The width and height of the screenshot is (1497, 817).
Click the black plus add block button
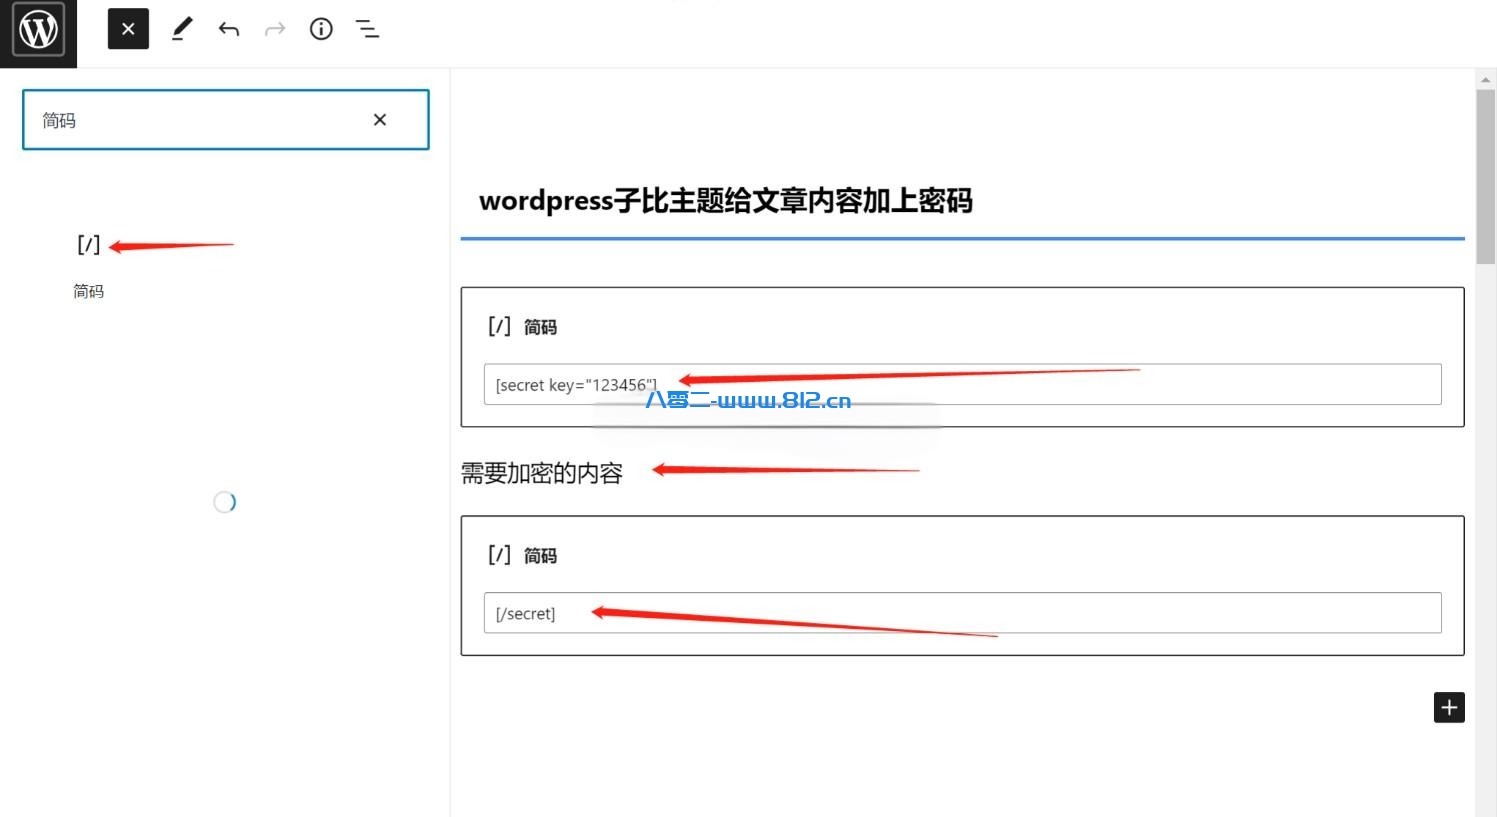[x=1448, y=707]
